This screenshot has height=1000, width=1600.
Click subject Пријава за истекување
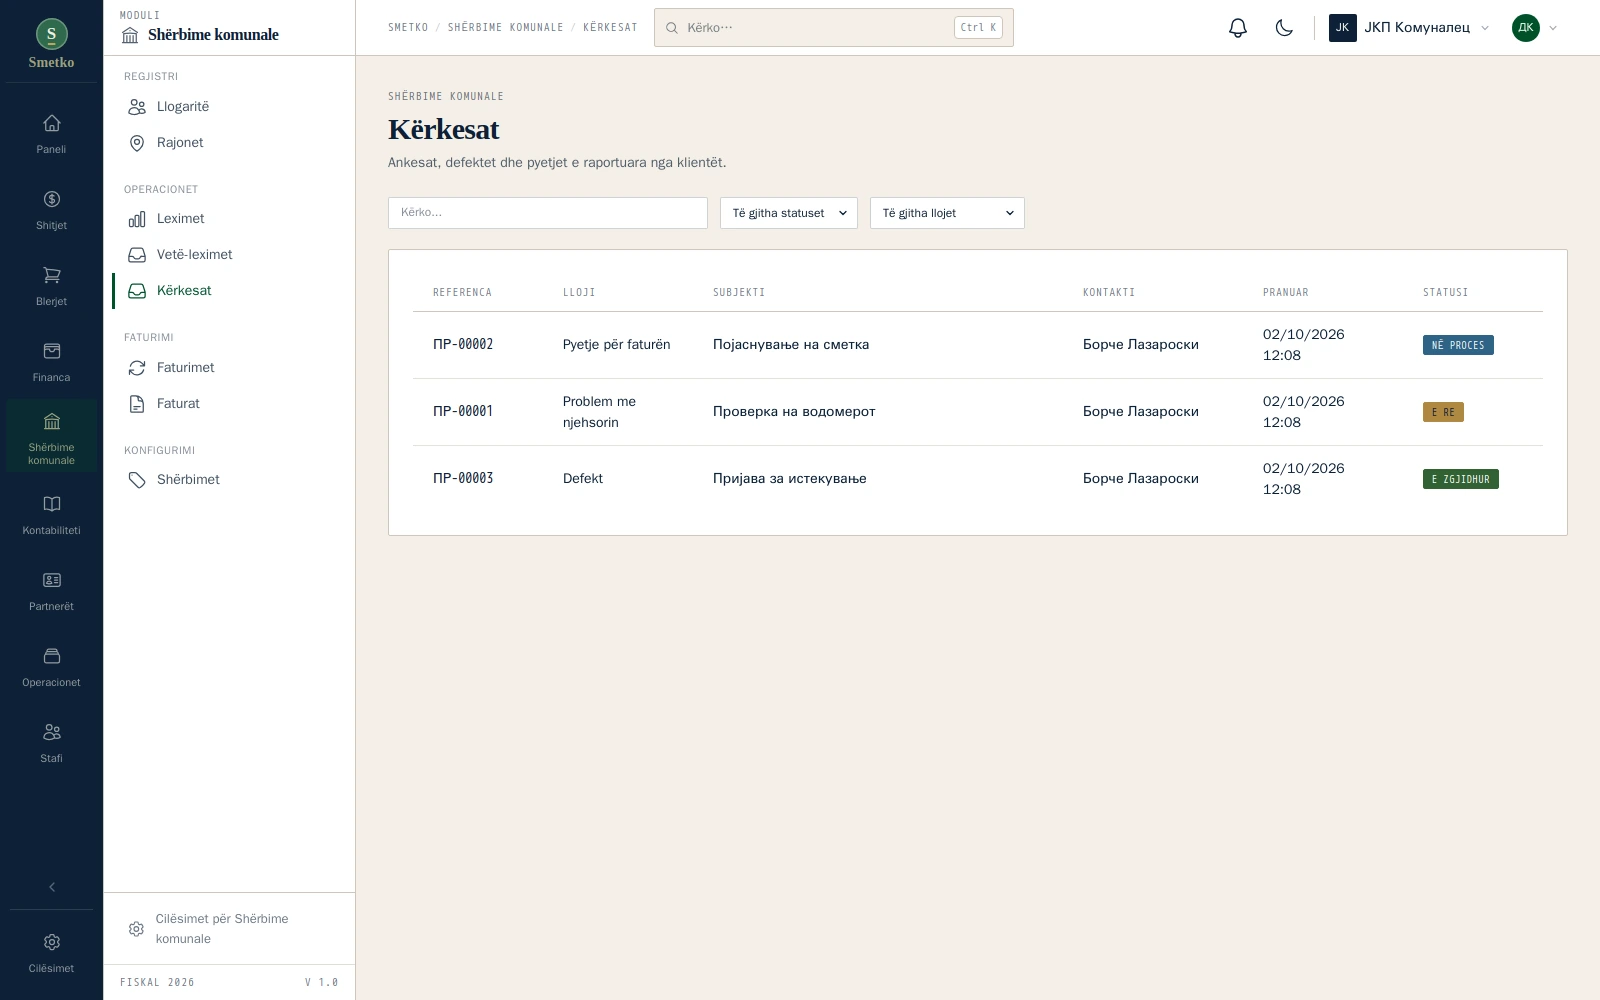click(x=790, y=479)
